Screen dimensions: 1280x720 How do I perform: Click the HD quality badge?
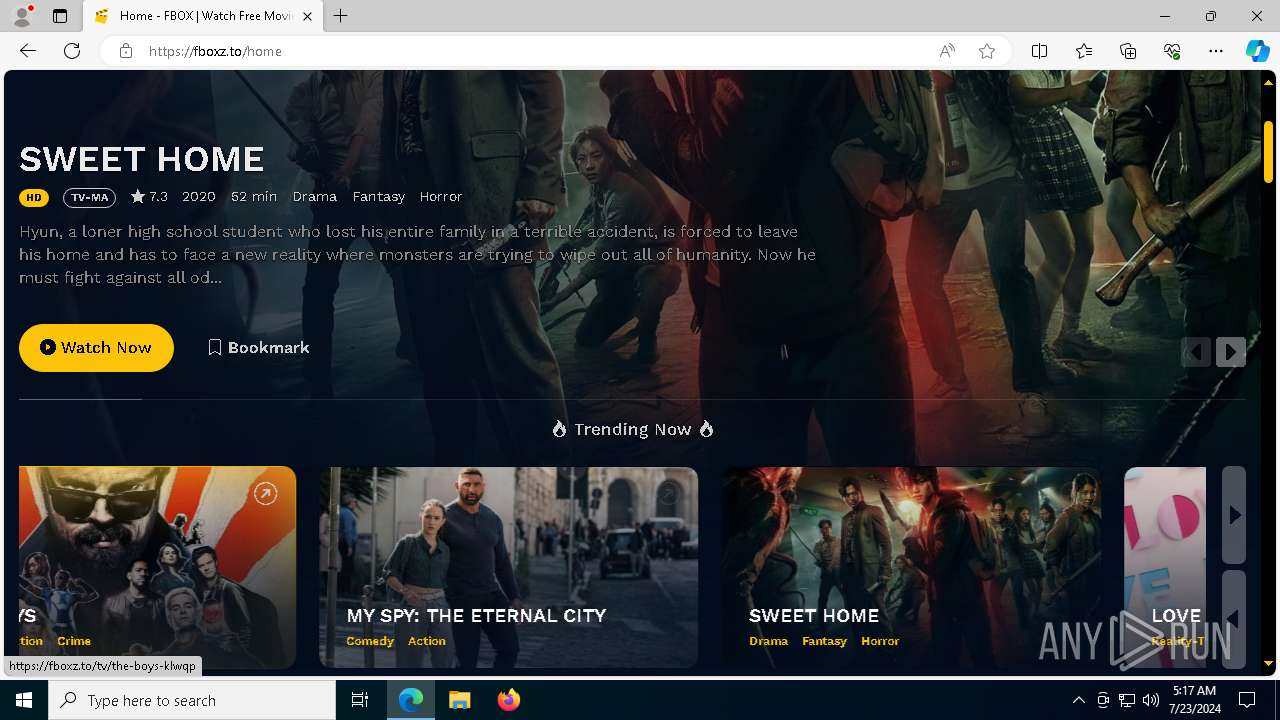34,197
